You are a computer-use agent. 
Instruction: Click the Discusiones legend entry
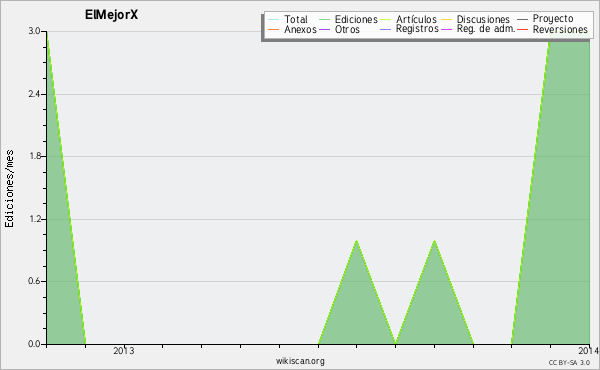476,19
